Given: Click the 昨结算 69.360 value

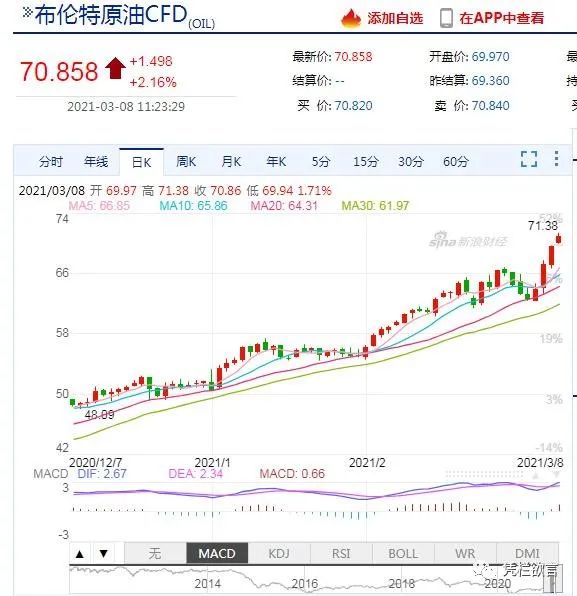Looking at the screenshot, I should coord(490,81).
